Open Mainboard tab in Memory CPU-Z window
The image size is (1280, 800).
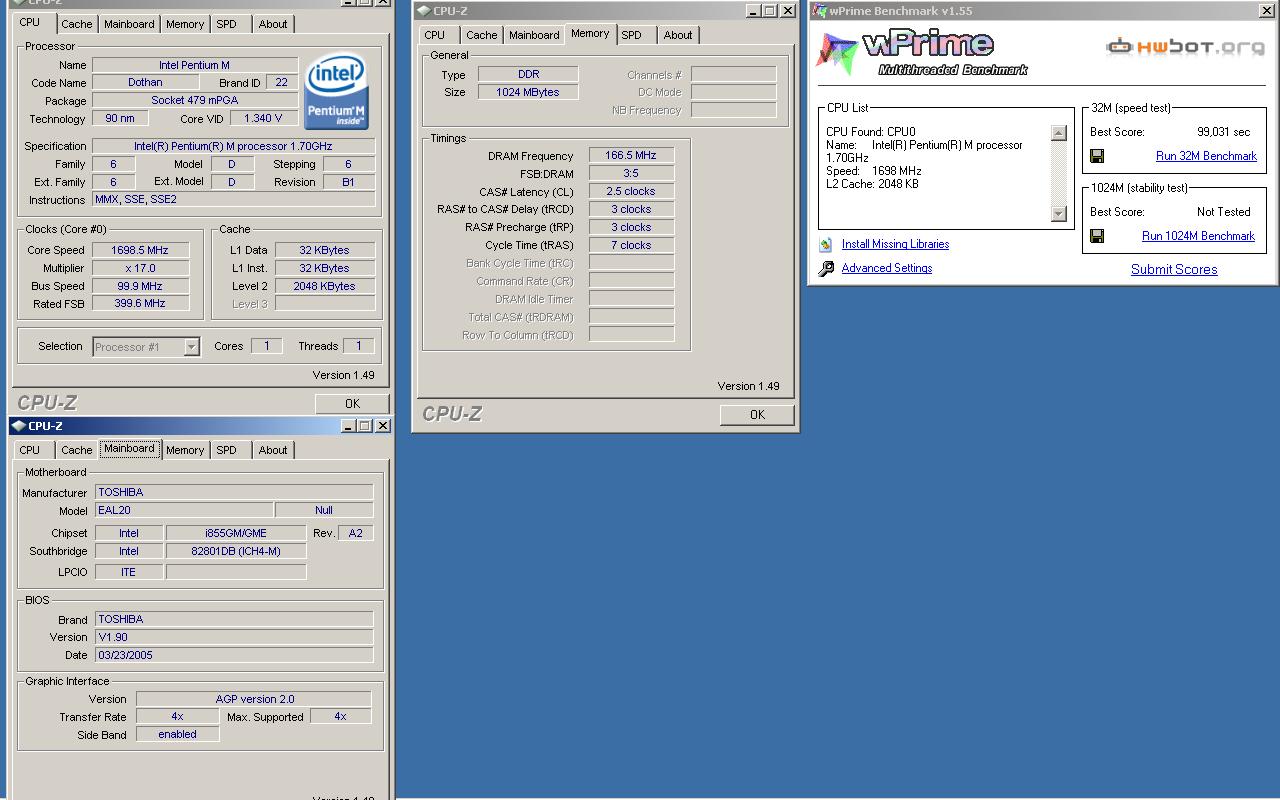point(534,35)
